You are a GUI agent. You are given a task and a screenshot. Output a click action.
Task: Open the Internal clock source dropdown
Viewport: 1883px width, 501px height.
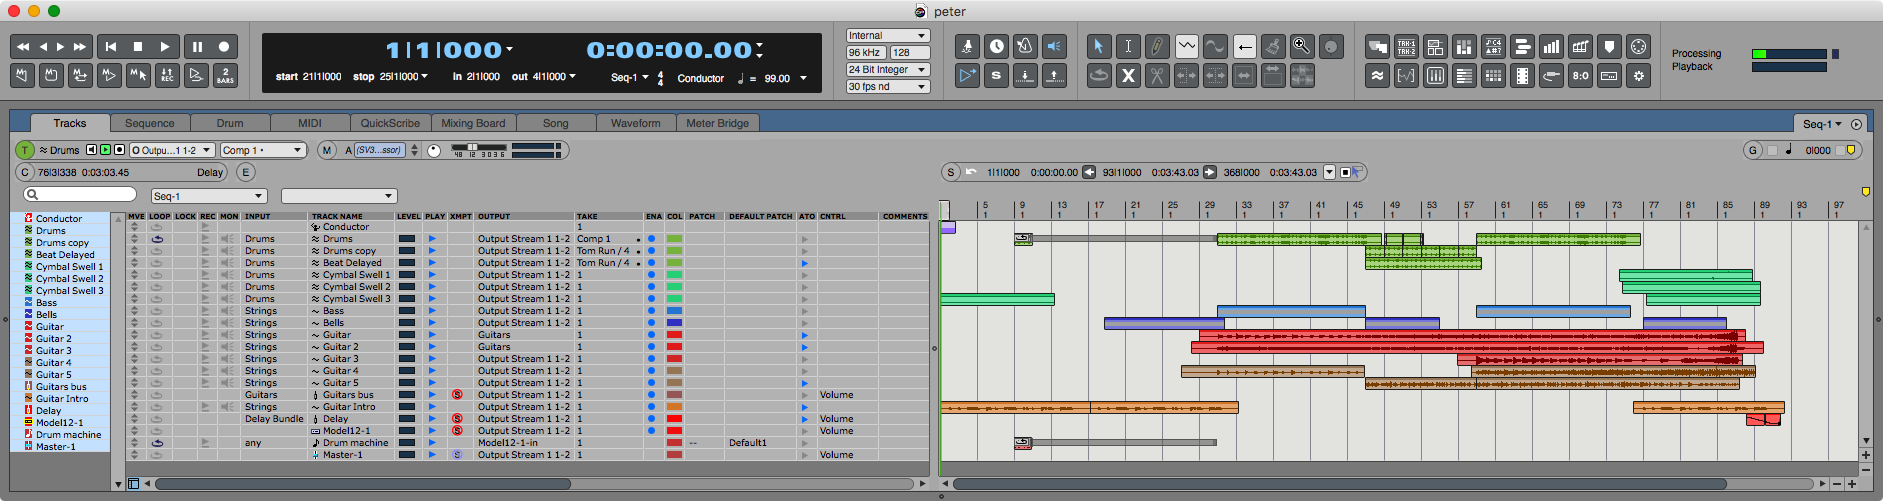click(888, 35)
